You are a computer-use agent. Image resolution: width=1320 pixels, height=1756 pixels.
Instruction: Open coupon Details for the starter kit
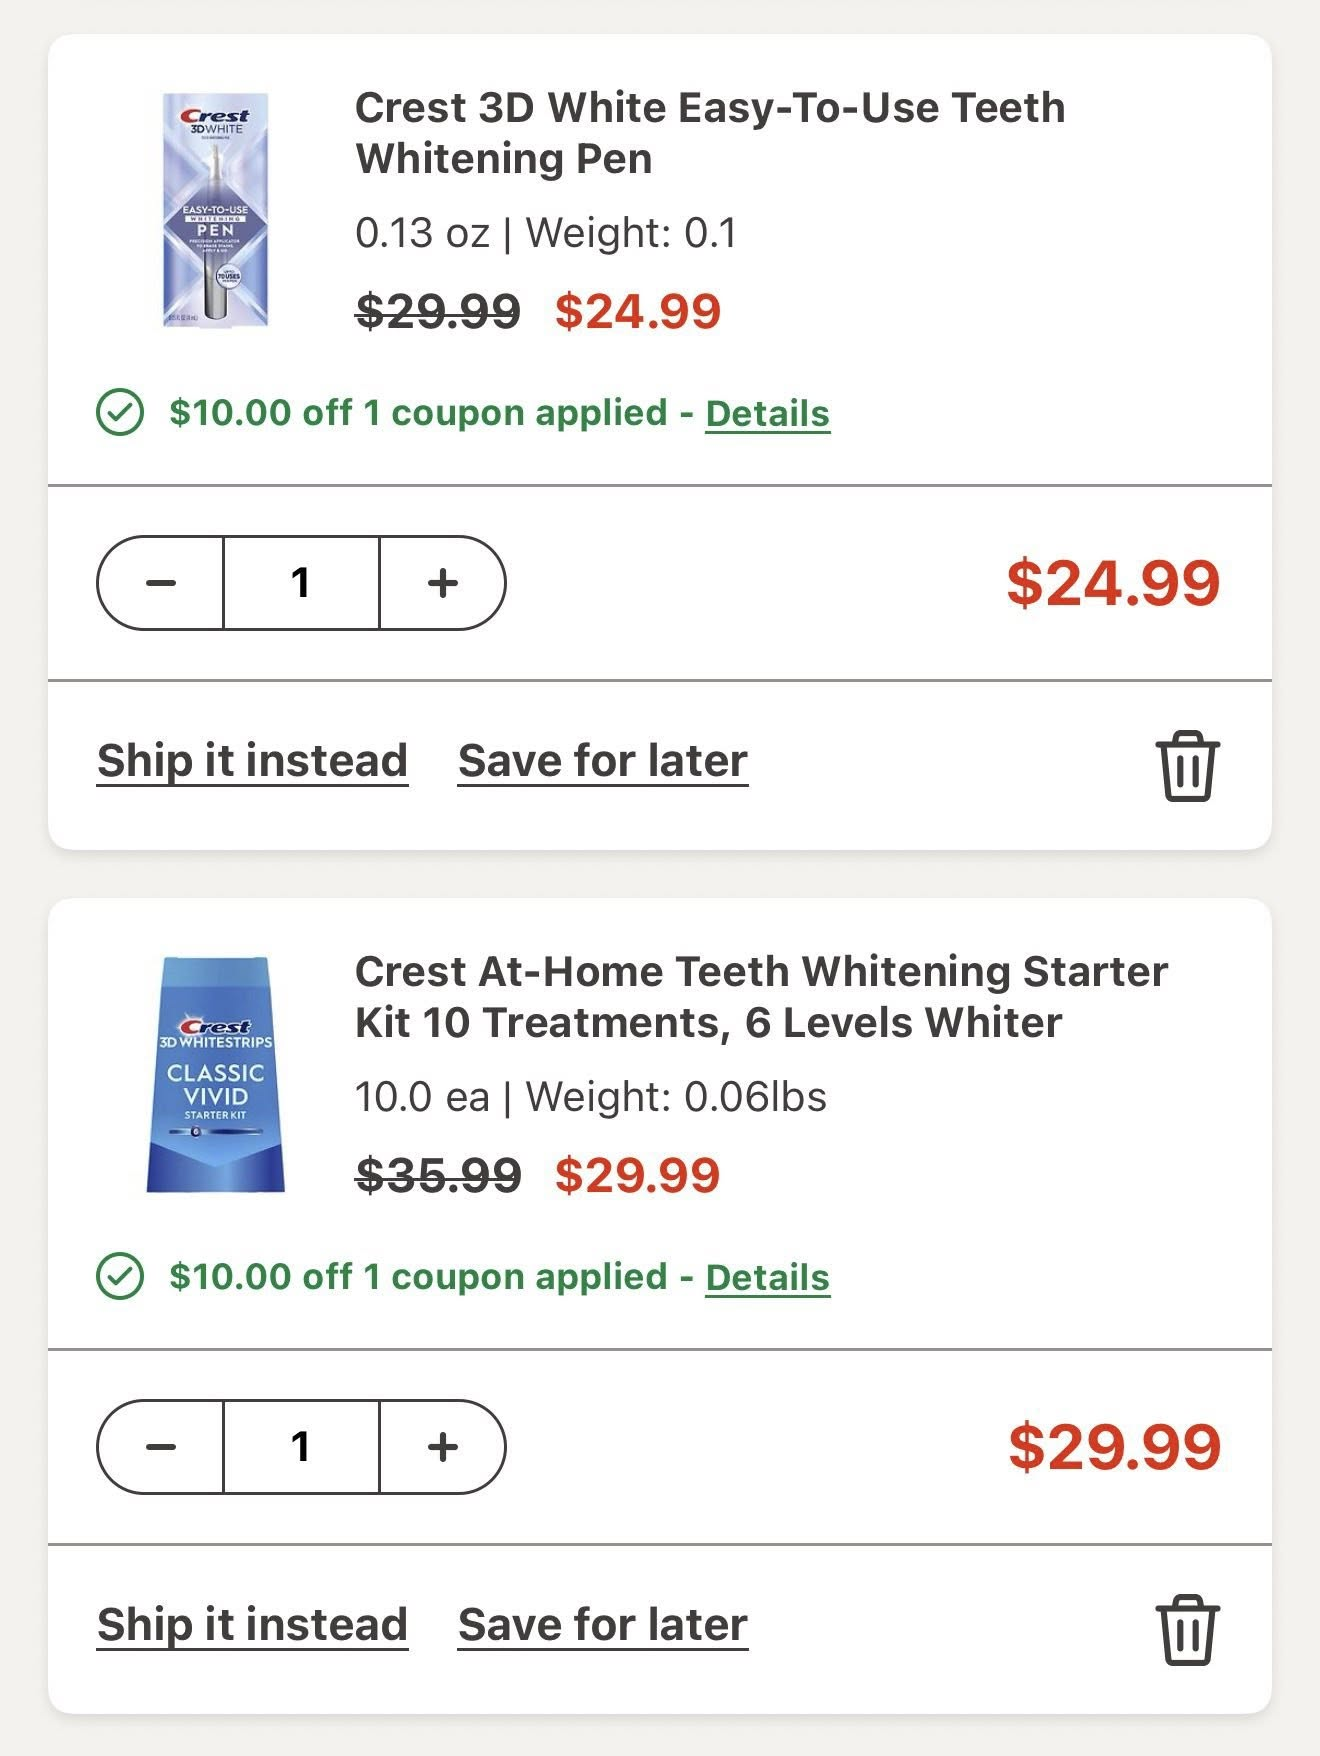(767, 1277)
